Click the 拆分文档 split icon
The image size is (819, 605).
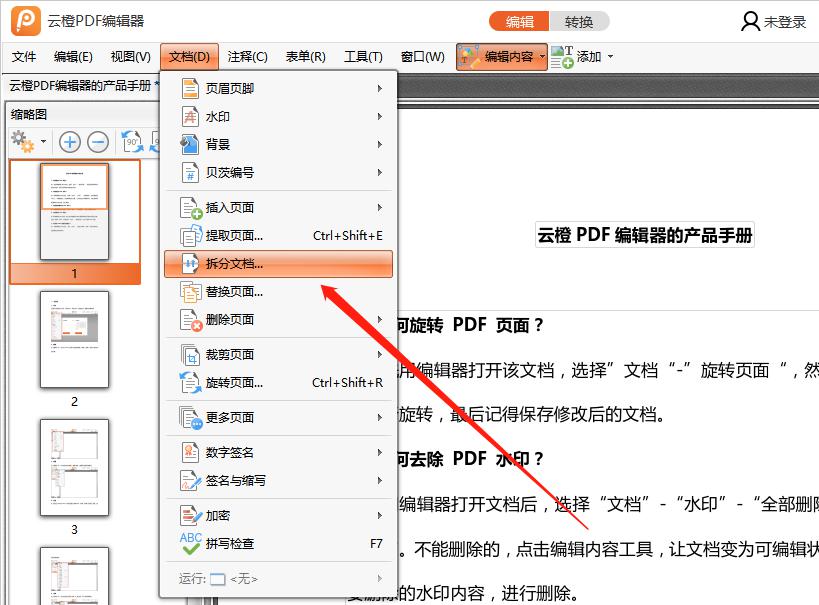[190, 263]
